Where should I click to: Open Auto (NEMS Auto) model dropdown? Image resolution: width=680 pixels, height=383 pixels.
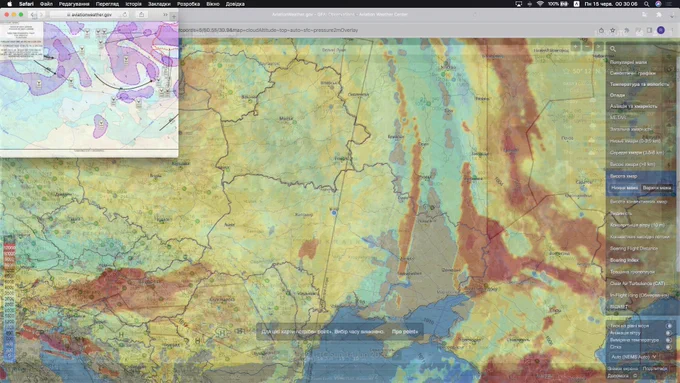[x=634, y=357]
